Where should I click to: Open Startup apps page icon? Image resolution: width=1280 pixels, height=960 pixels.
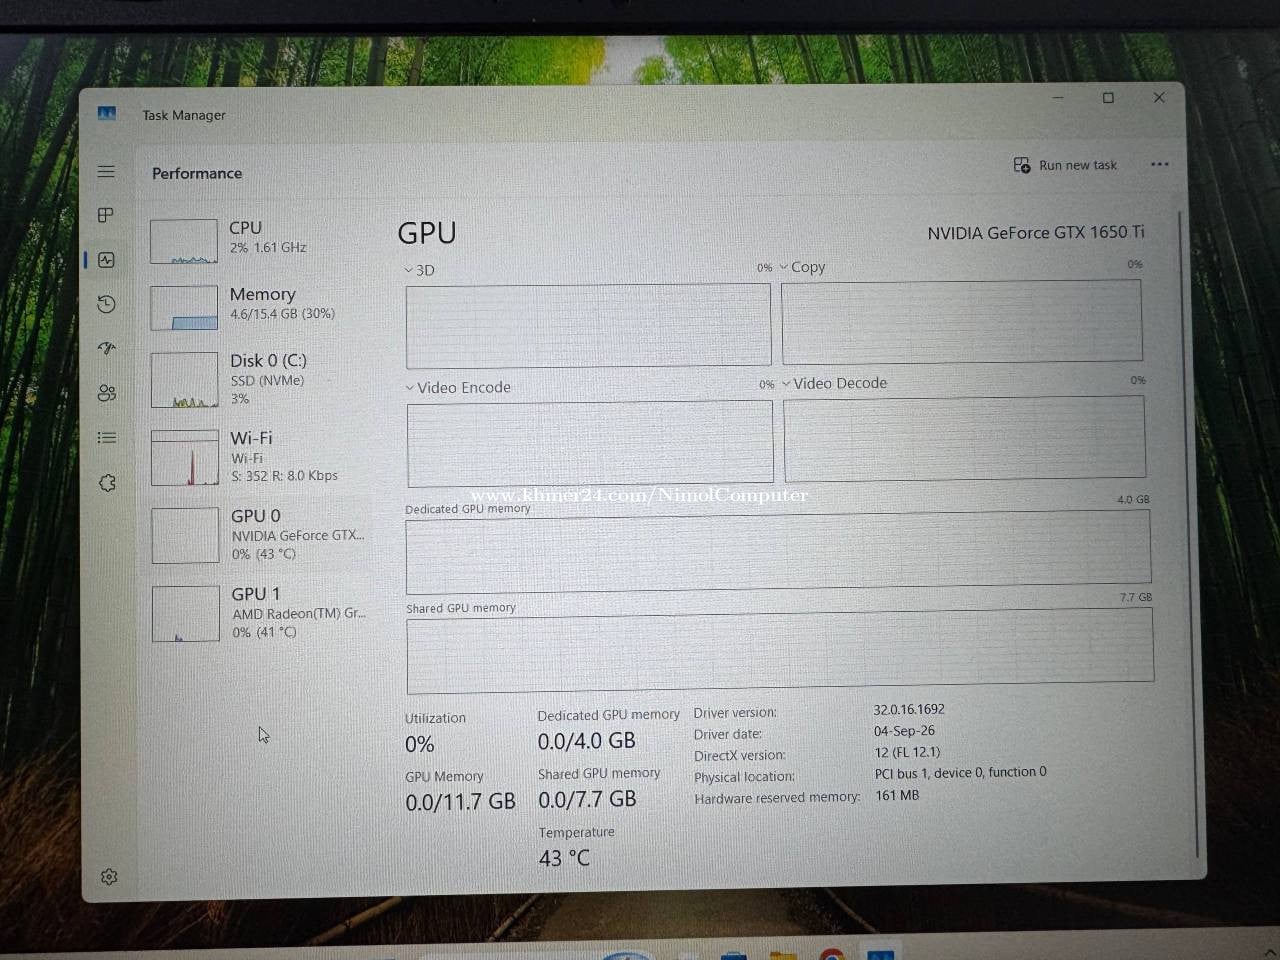pyautogui.click(x=107, y=348)
